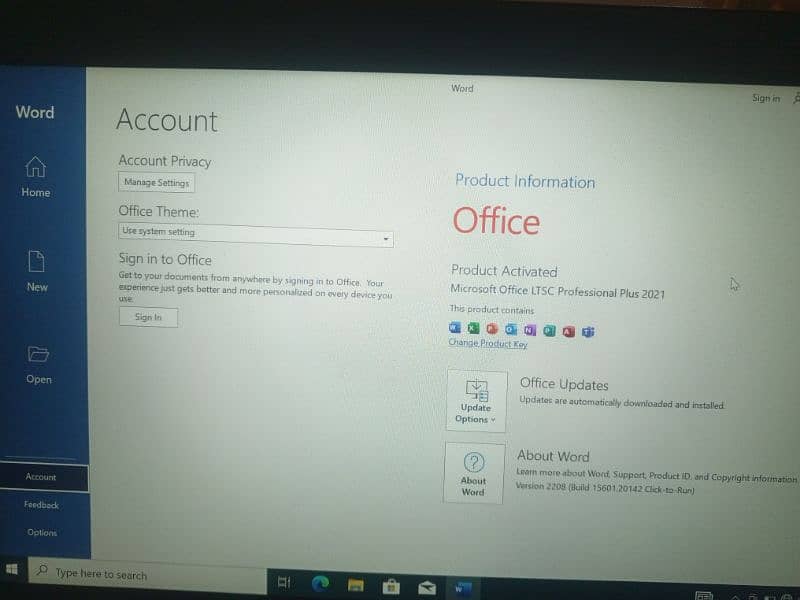Click the Home icon in Word sidebar
Screen dimensions: 800x600
point(35,167)
